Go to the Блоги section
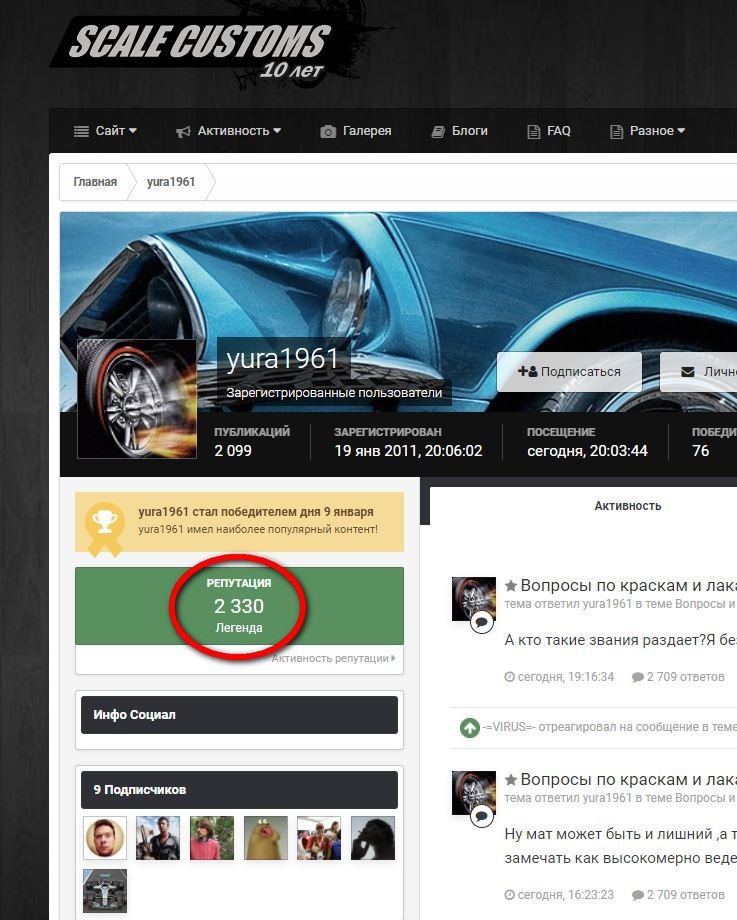This screenshot has width=737, height=920. pos(460,131)
